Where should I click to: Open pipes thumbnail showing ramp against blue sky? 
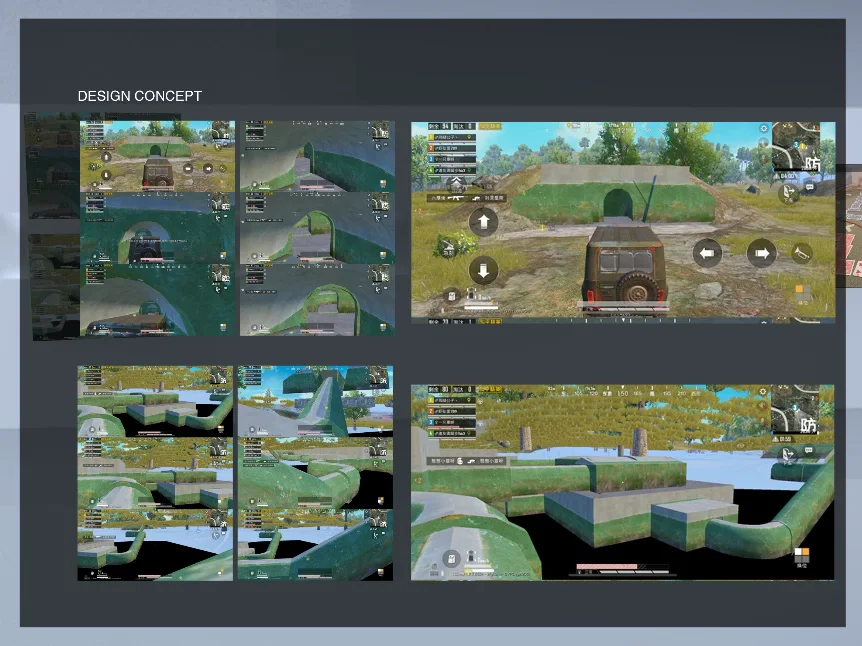316,401
